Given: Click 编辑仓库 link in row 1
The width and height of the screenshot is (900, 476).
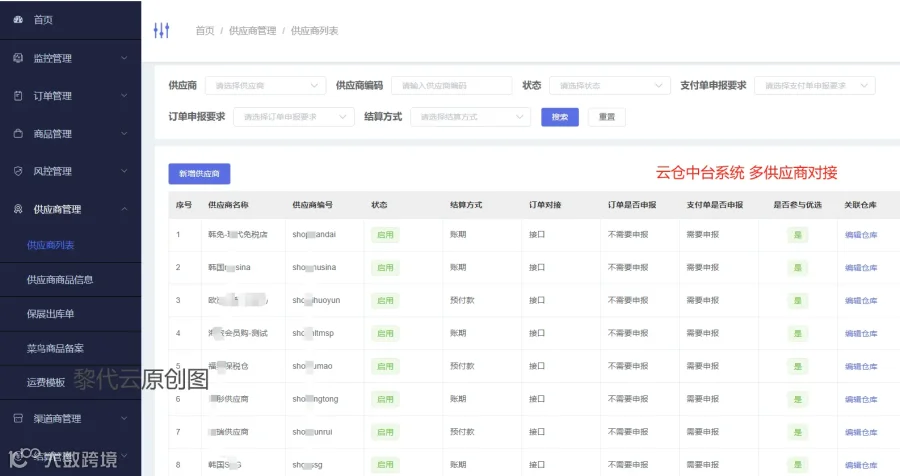Looking at the screenshot, I should pos(861,235).
